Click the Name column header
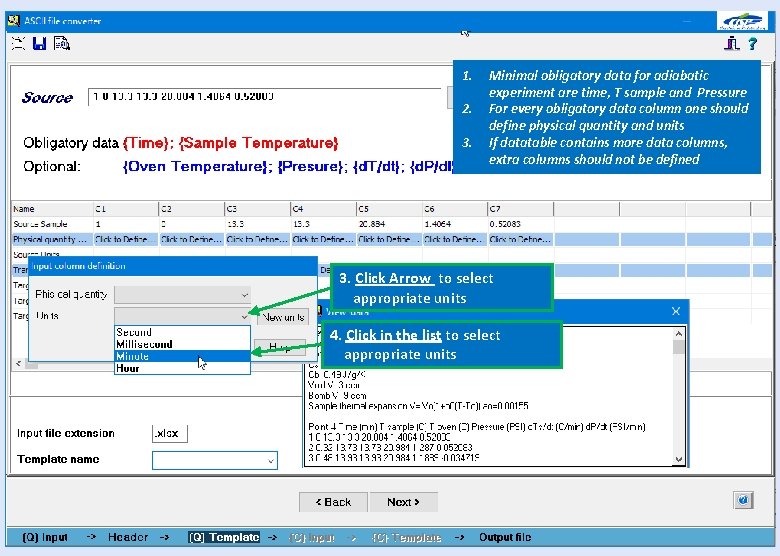 52,209
